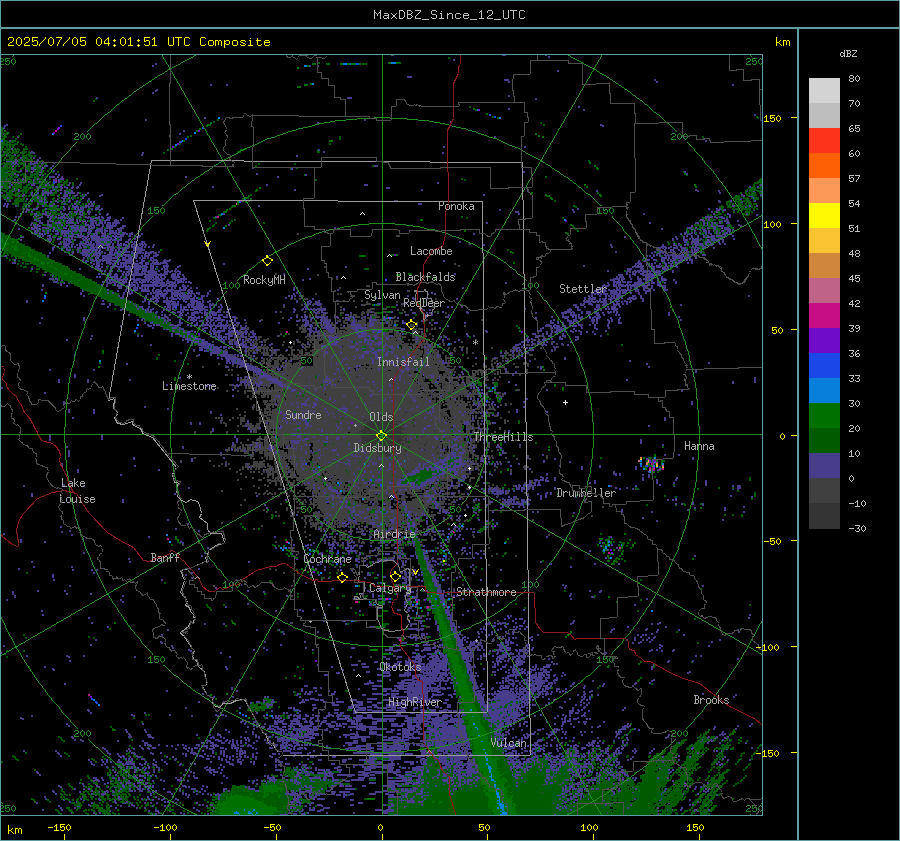Click the Lake Louise label
Viewport: 900px width, 841px height.
click(x=77, y=491)
